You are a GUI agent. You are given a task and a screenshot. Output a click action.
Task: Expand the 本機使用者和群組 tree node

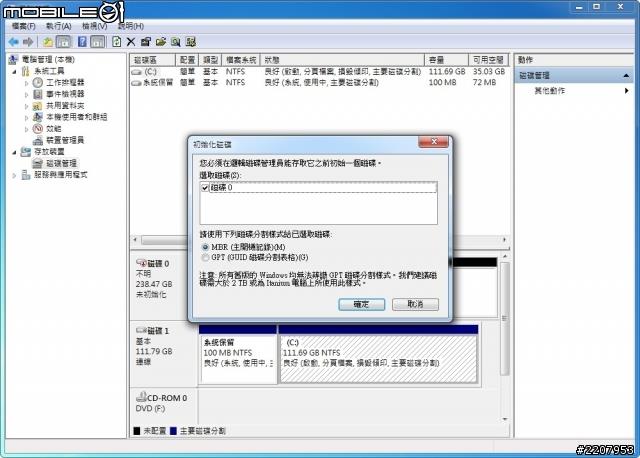click(x=27, y=118)
